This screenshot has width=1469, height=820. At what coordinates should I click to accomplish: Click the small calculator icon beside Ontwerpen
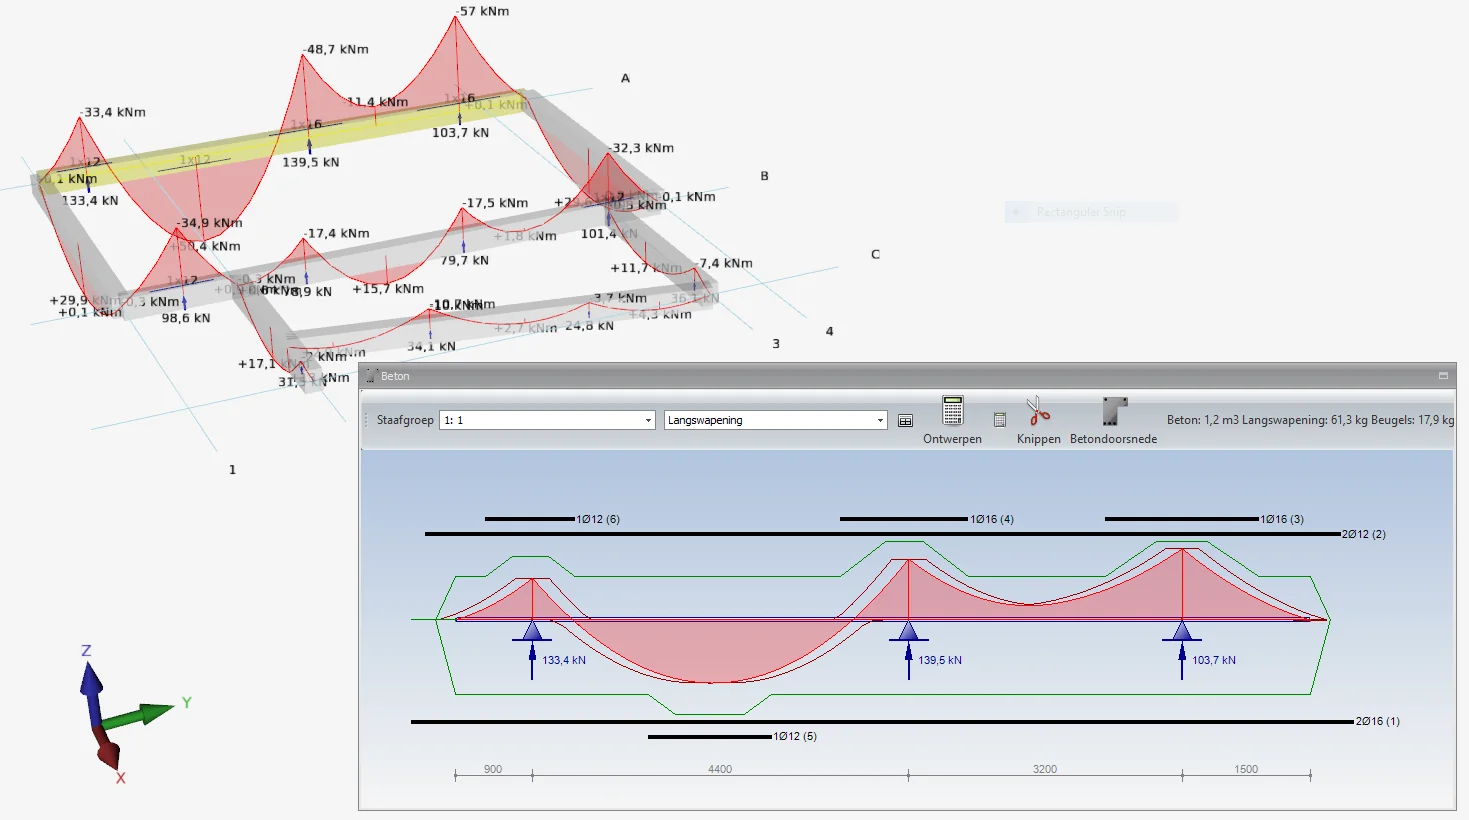coord(999,420)
